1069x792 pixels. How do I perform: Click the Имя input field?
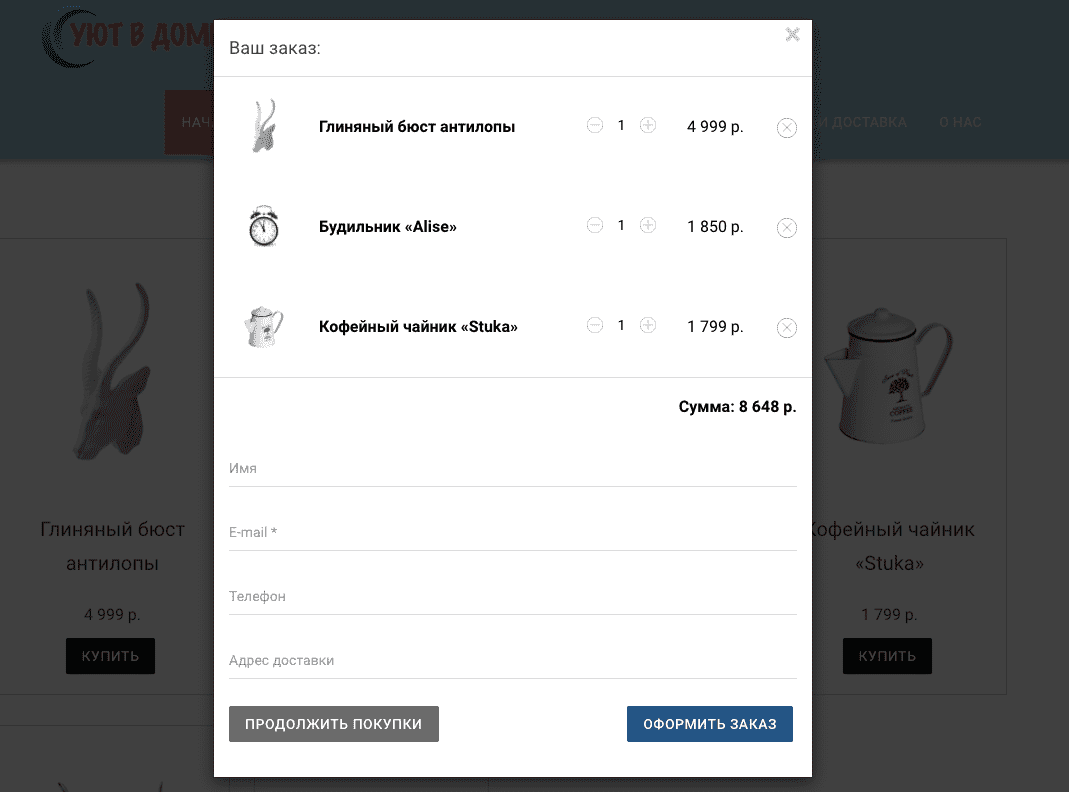(513, 469)
